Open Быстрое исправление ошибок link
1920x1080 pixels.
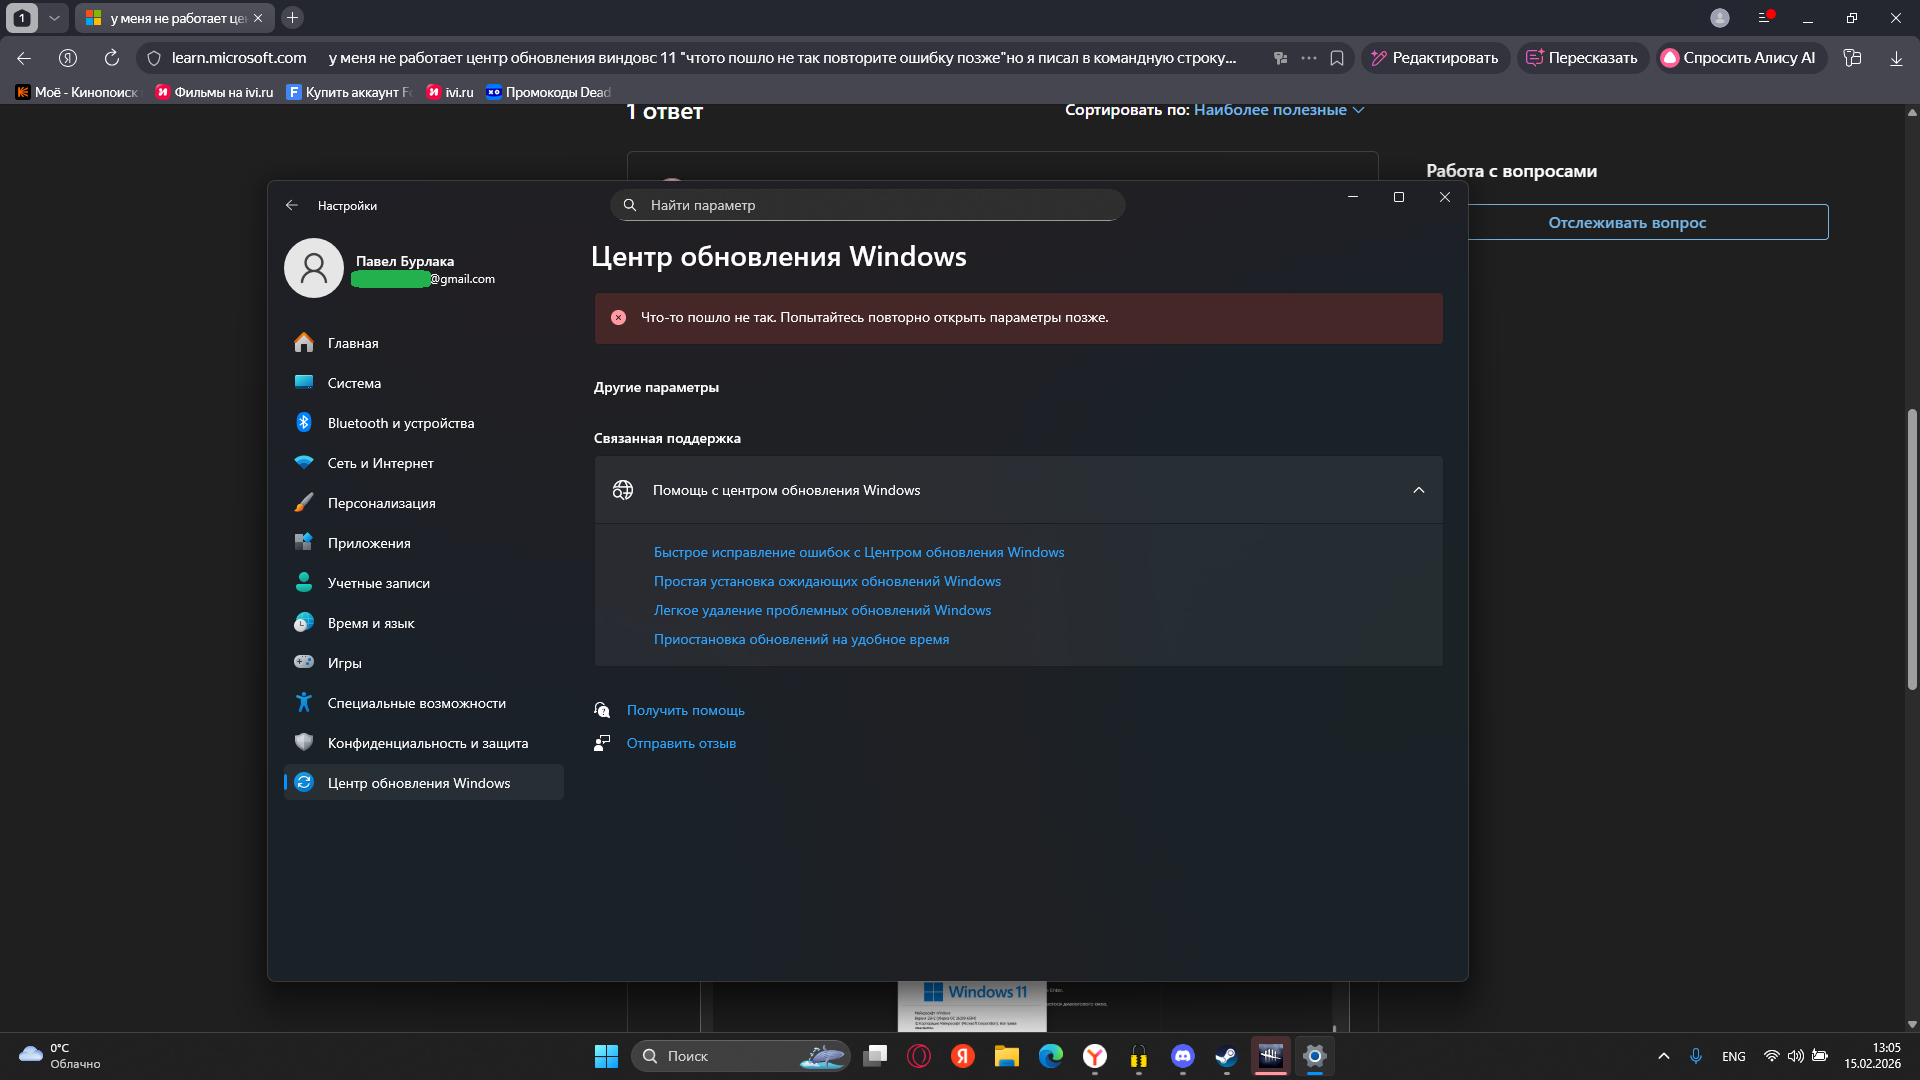859,552
